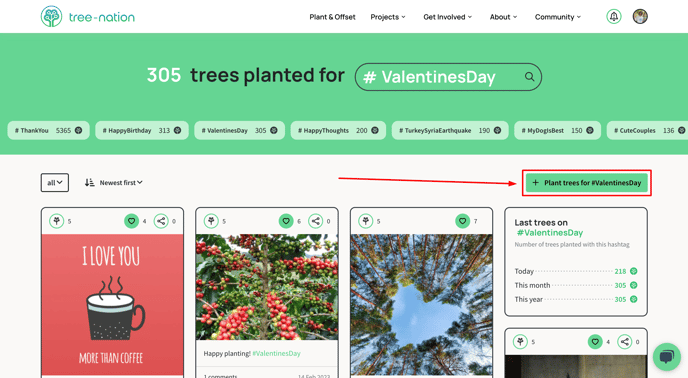Screen dimensions: 688x378
Task: Click tree icon on card below Last trees panel
Action: click(x=520, y=342)
